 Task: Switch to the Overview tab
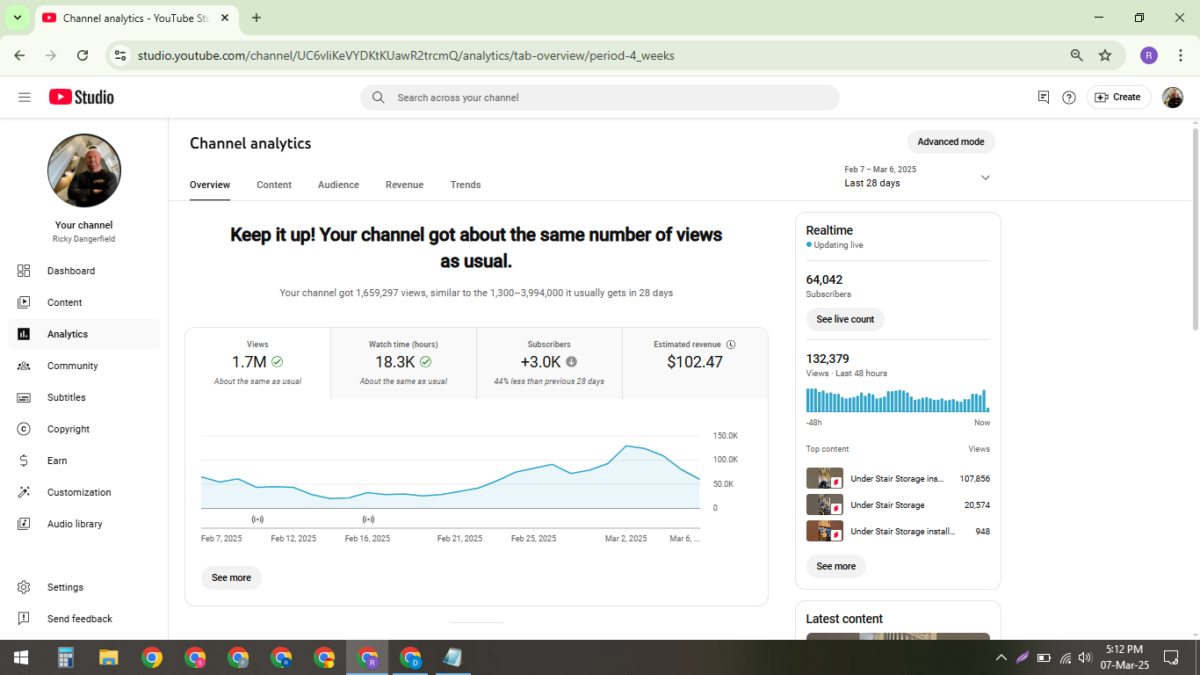point(210,185)
